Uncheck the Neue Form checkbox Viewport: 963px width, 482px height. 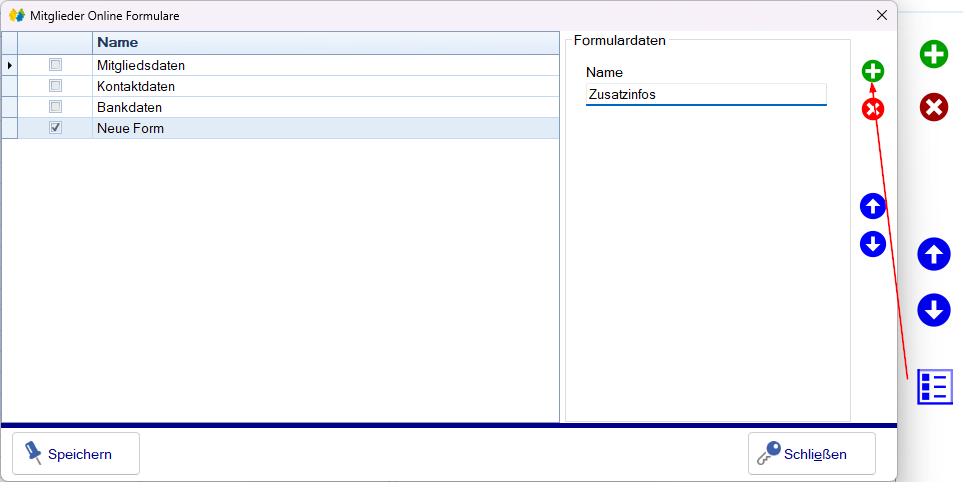pos(56,128)
